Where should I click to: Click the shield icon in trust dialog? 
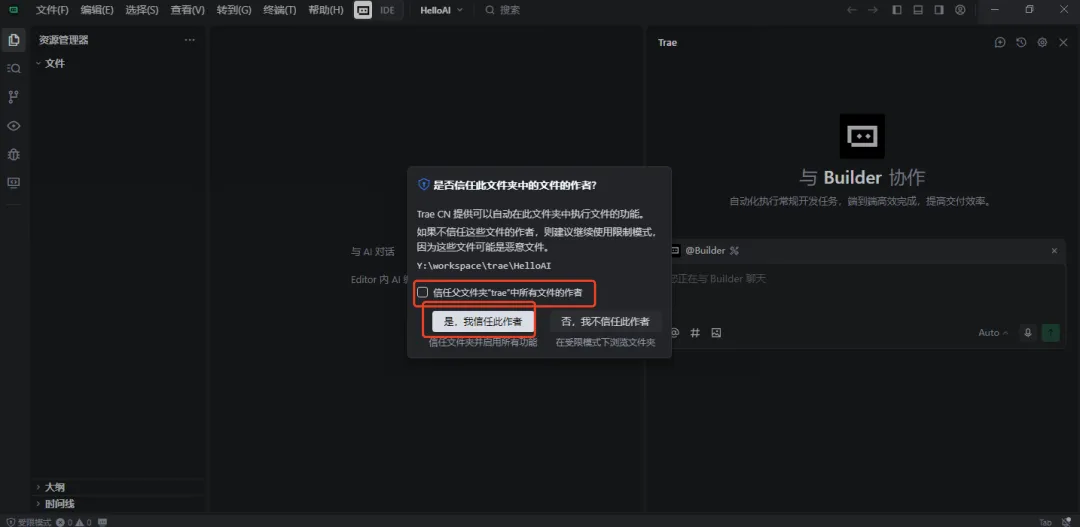point(424,185)
